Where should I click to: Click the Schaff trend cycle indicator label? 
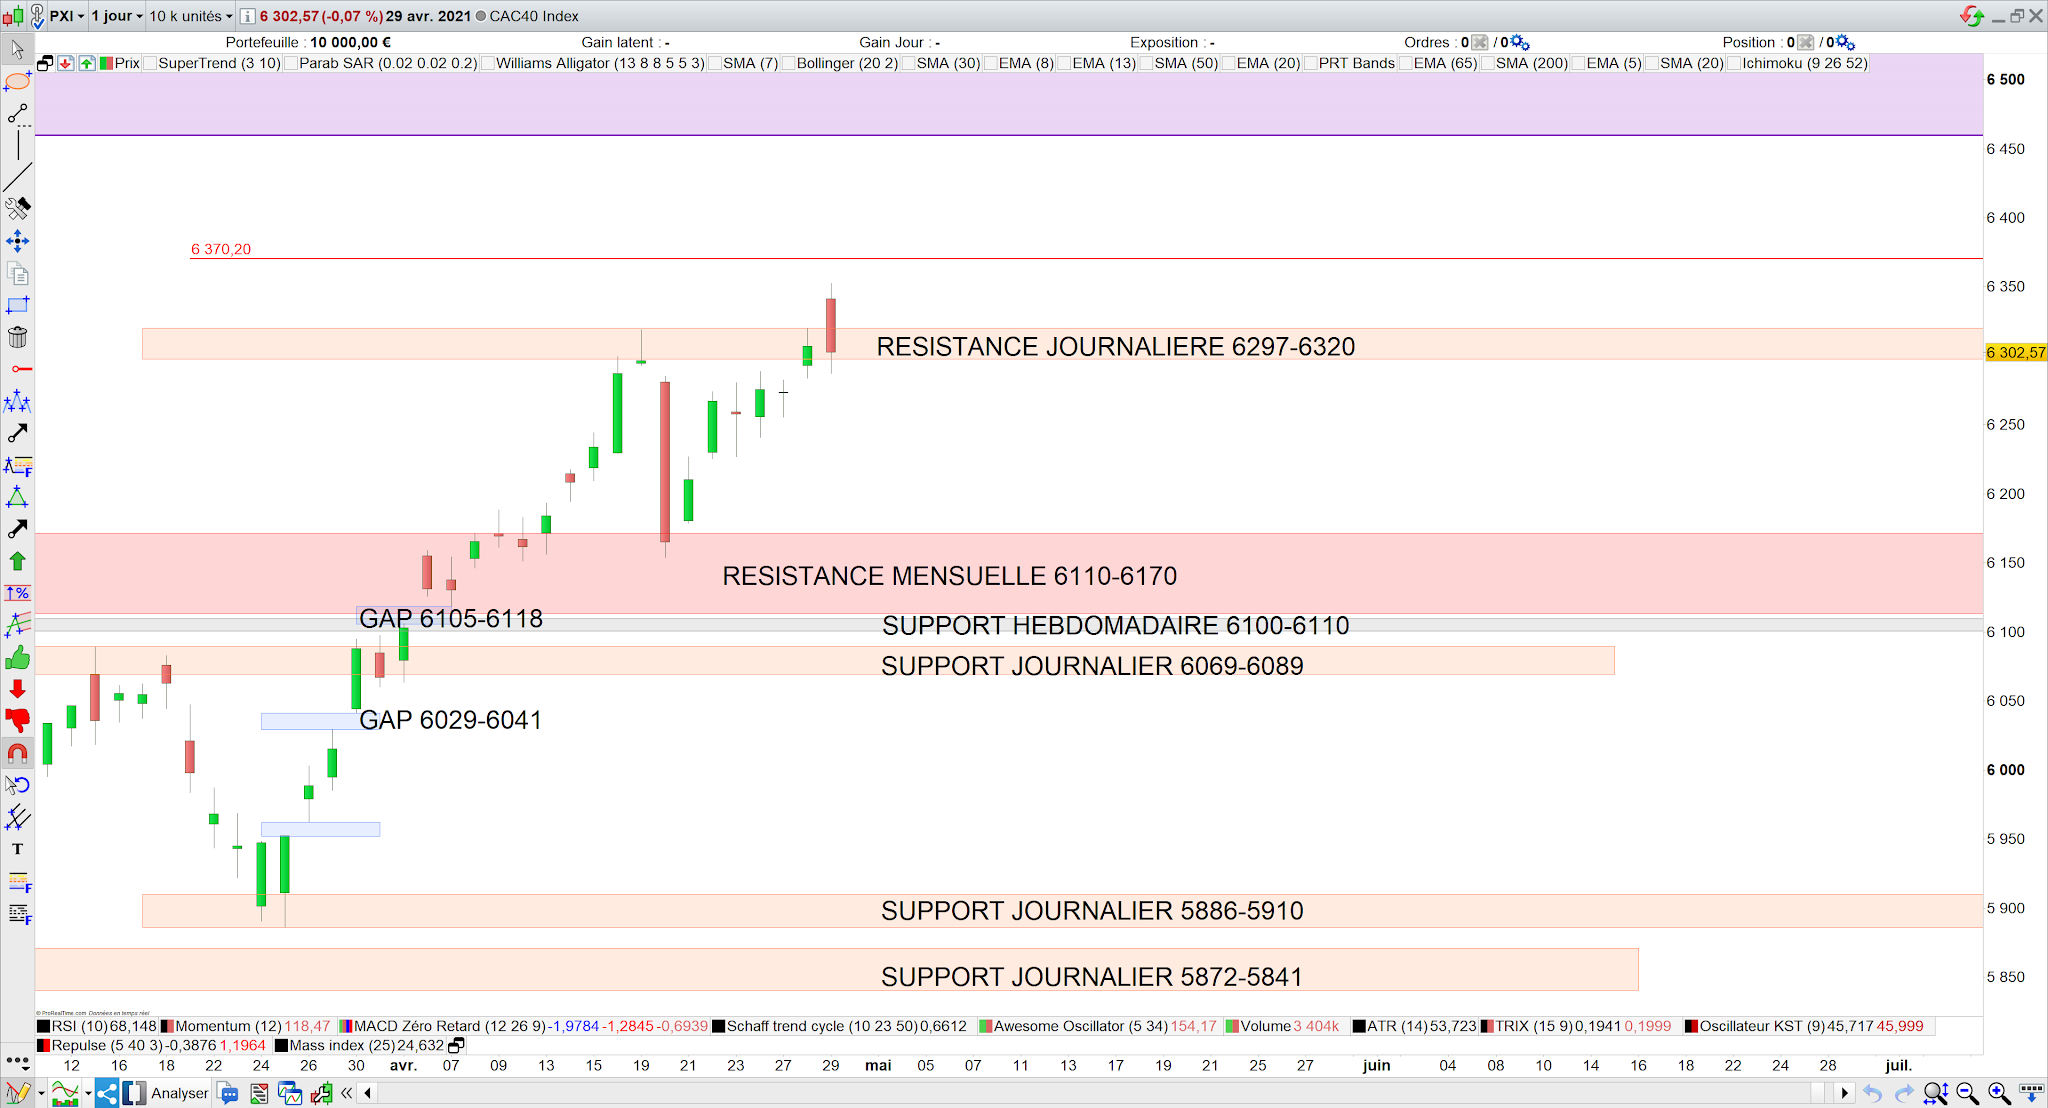coord(822,1026)
